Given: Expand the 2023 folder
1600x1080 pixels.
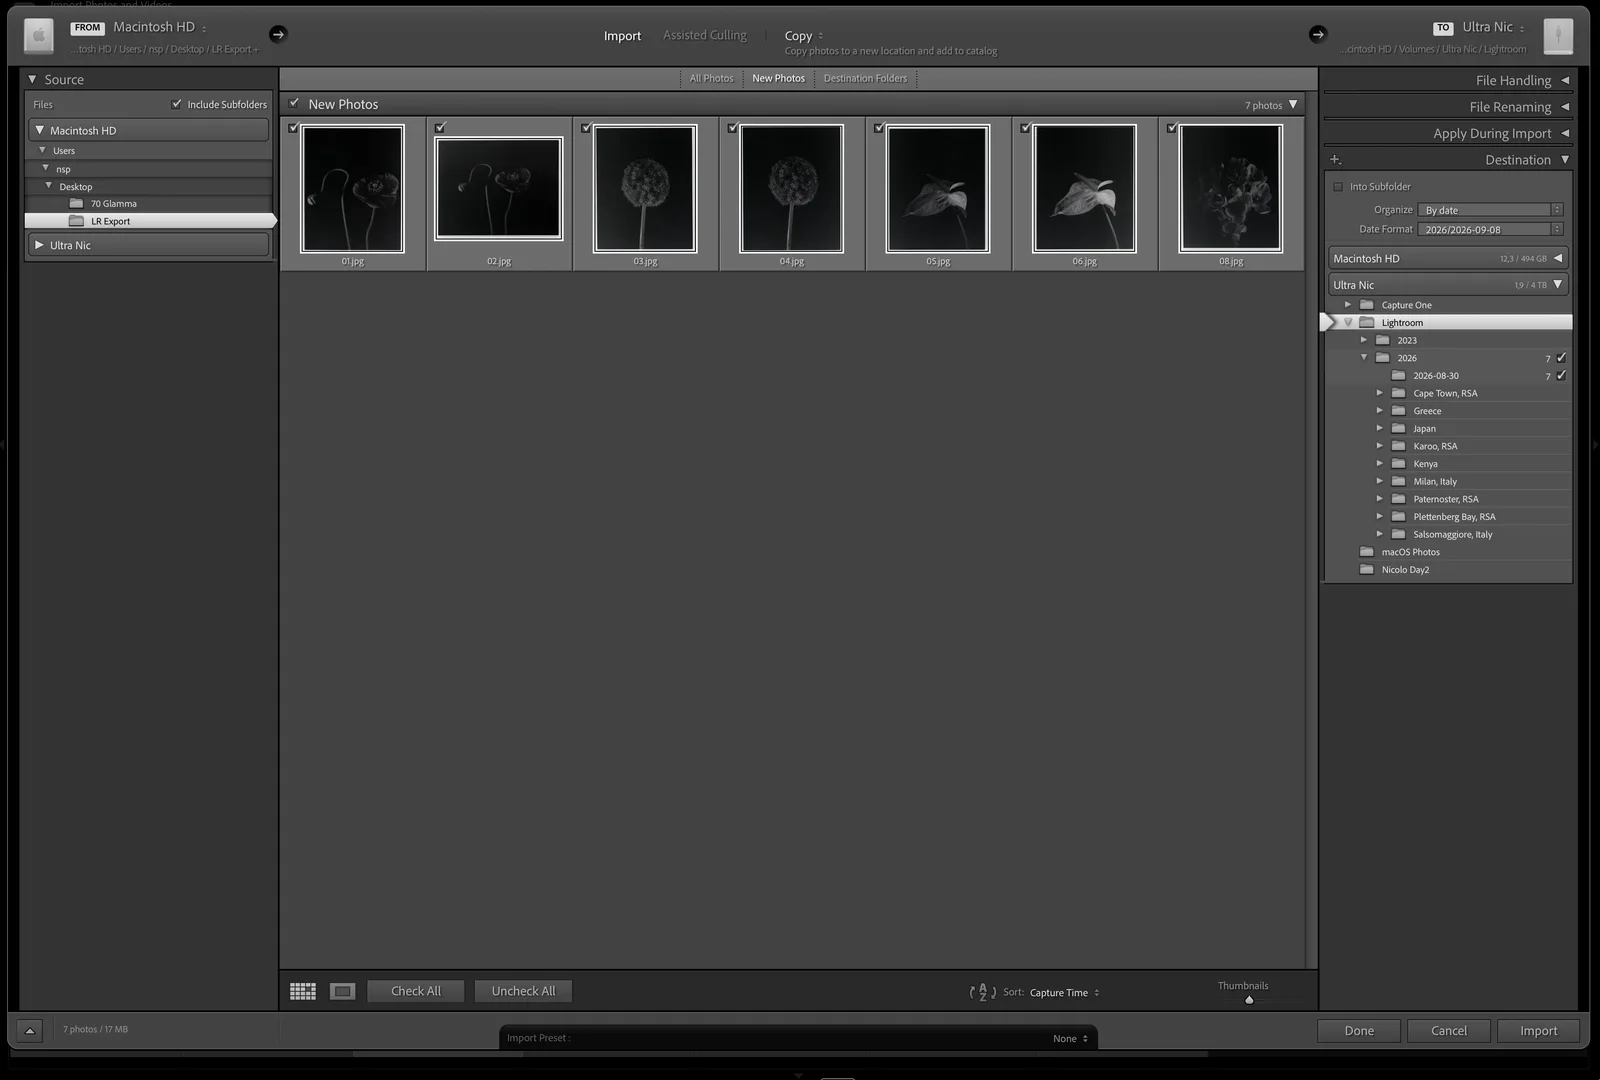Looking at the screenshot, I should (x=1363, y=340).
